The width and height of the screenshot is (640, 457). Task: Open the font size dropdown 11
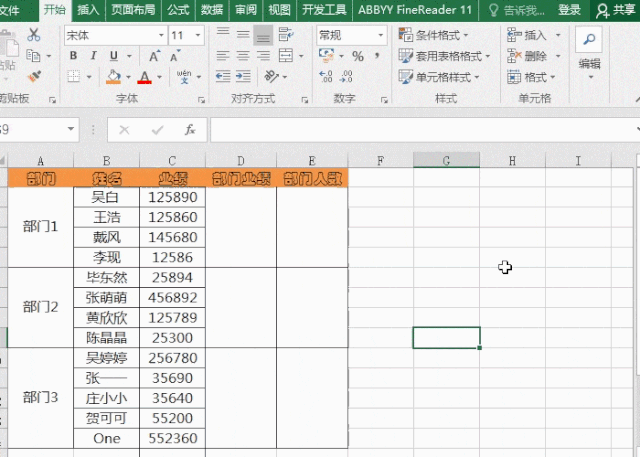198,35
